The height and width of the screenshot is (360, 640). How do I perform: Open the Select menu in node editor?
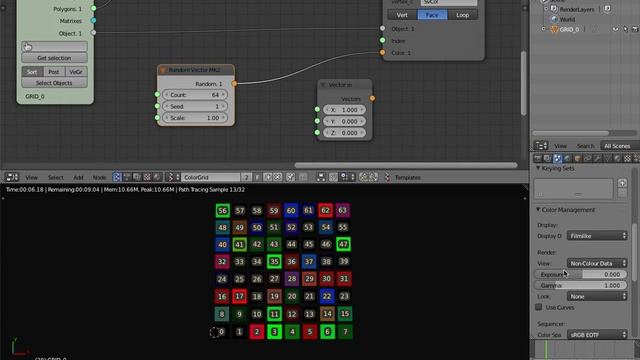pyautogui.click(x=56, y=178)
